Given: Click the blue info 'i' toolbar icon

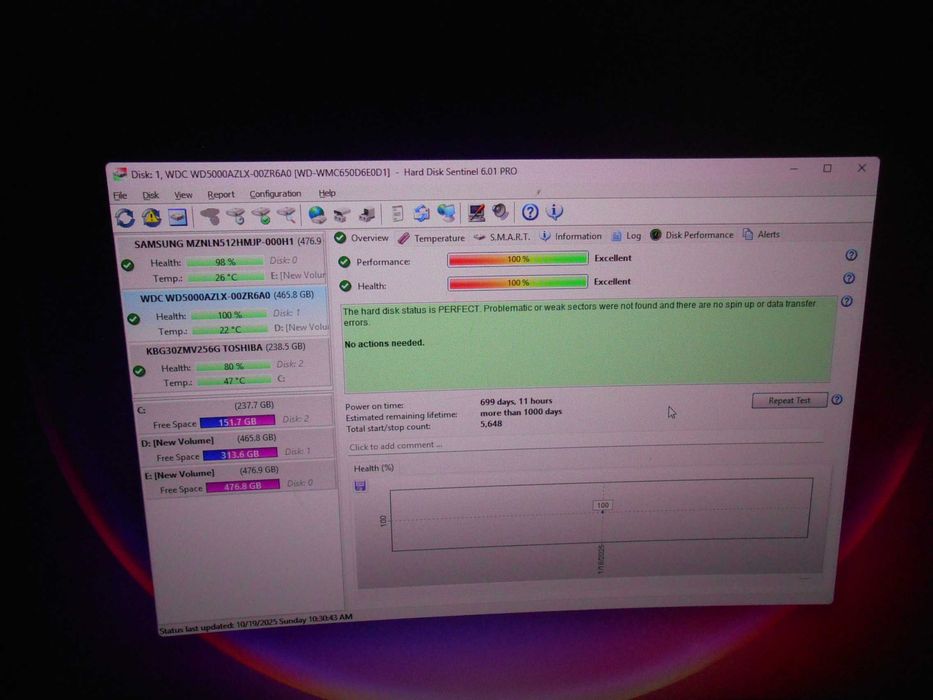Looking at the screenshot, I should pyautogui.click(x=555, y=211).
